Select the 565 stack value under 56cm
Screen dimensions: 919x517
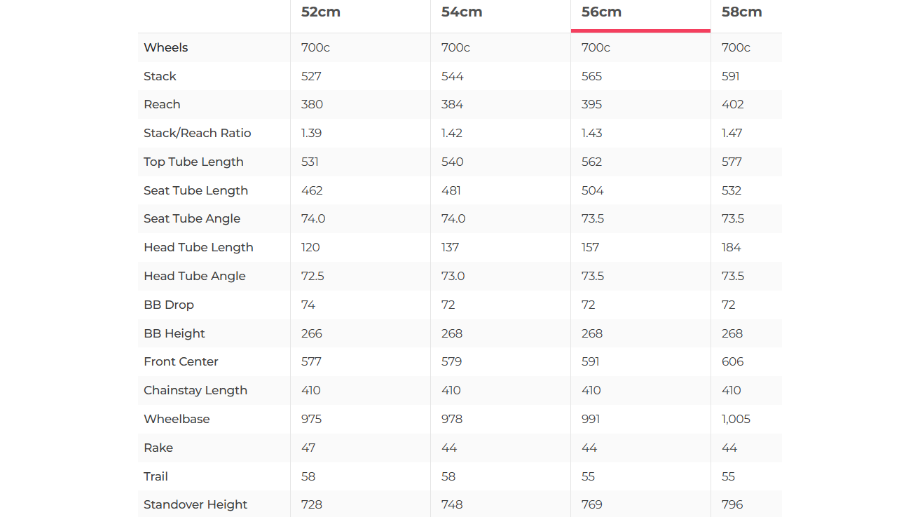coord(592,76)
